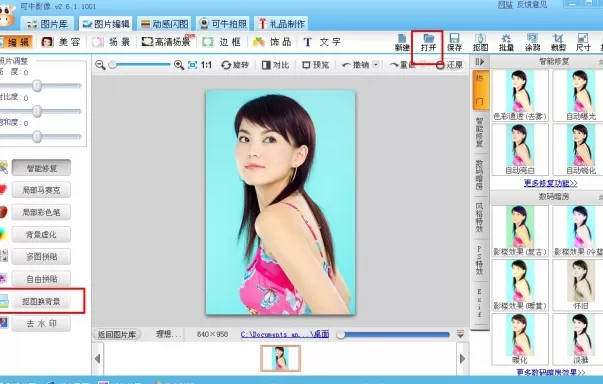Click the 对比度 contrast slider handle
The image size is (603, 384).
[x=37, y=111]
